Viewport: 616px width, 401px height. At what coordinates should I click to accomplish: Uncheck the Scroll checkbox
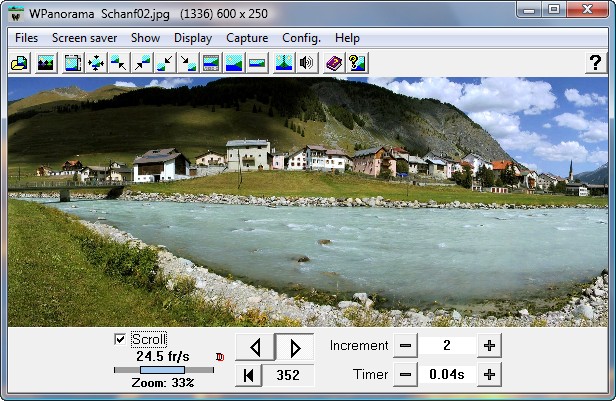pos(120,339)
